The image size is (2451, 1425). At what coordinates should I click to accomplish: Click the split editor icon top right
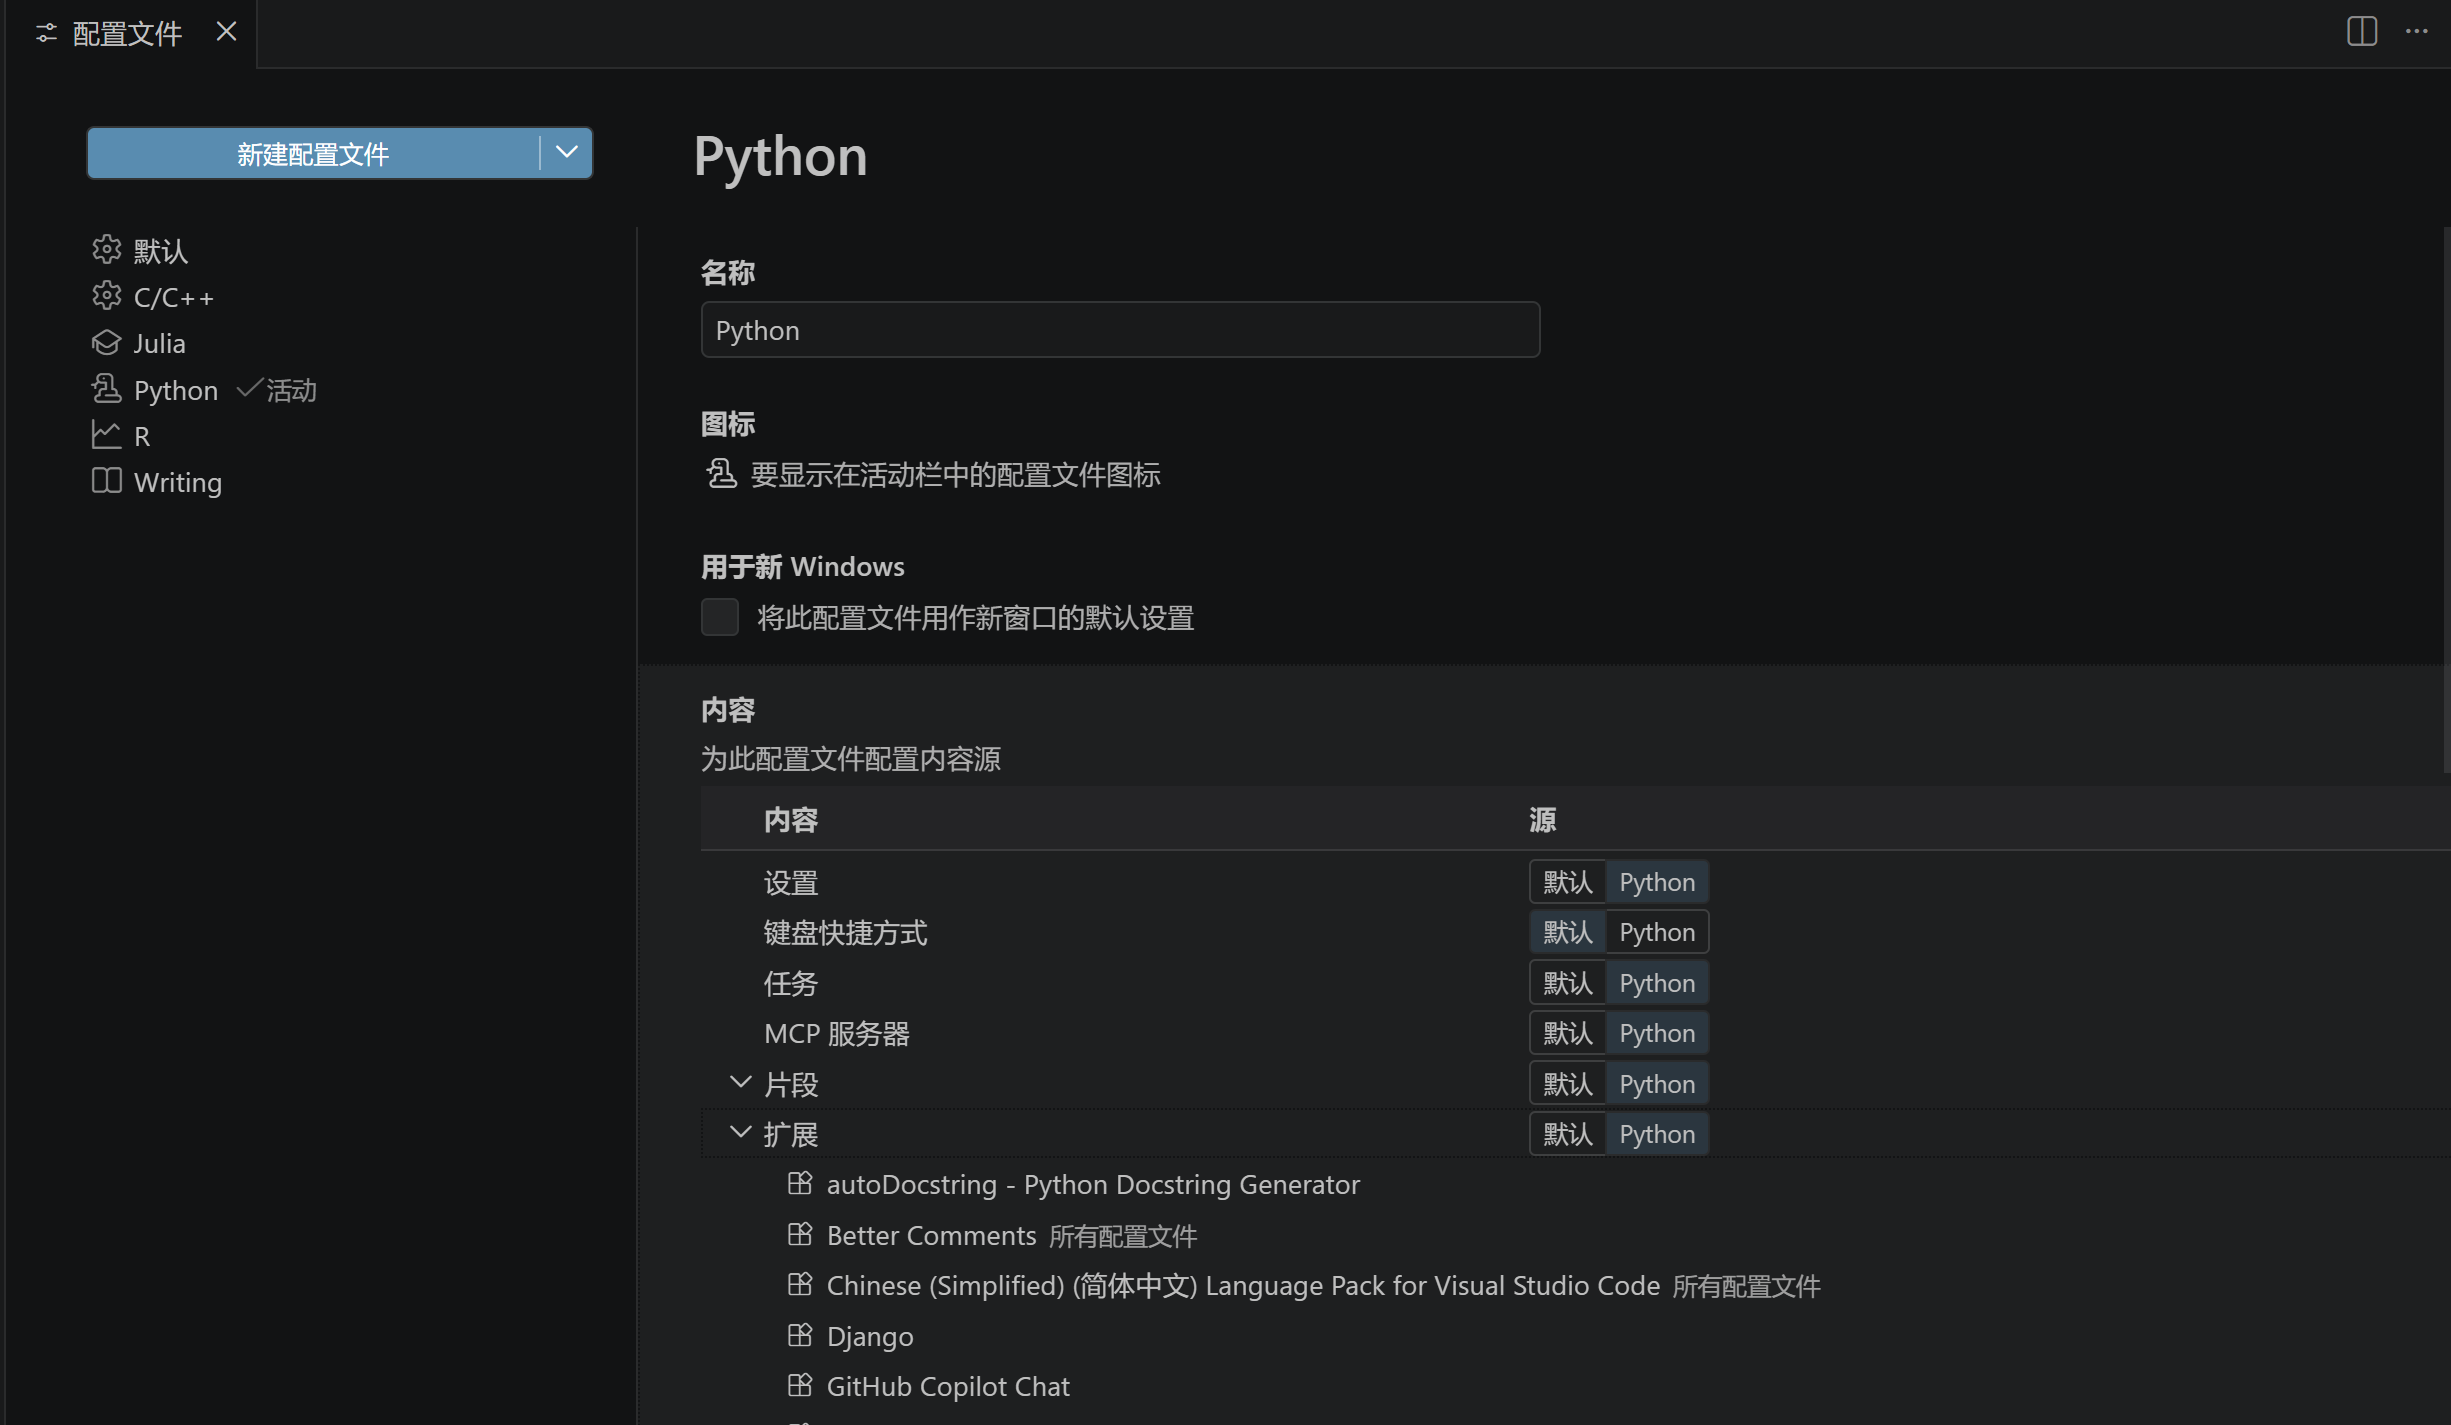coord(2361,32)
